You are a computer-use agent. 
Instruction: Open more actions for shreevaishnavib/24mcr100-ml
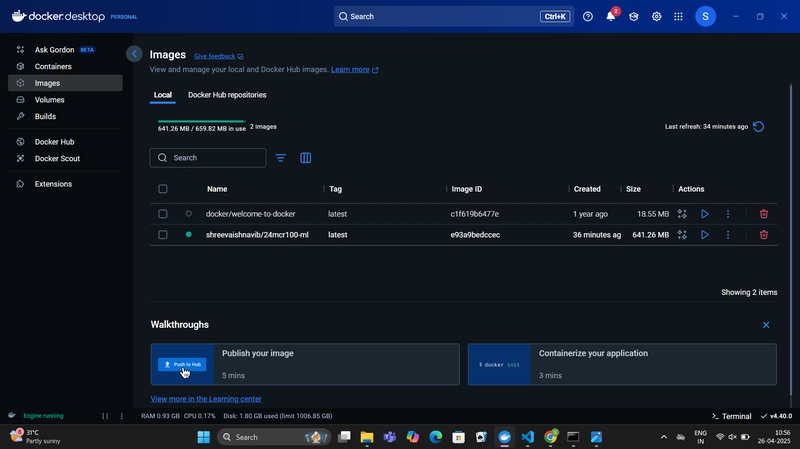pyautogui.click(x=728, y=235)
